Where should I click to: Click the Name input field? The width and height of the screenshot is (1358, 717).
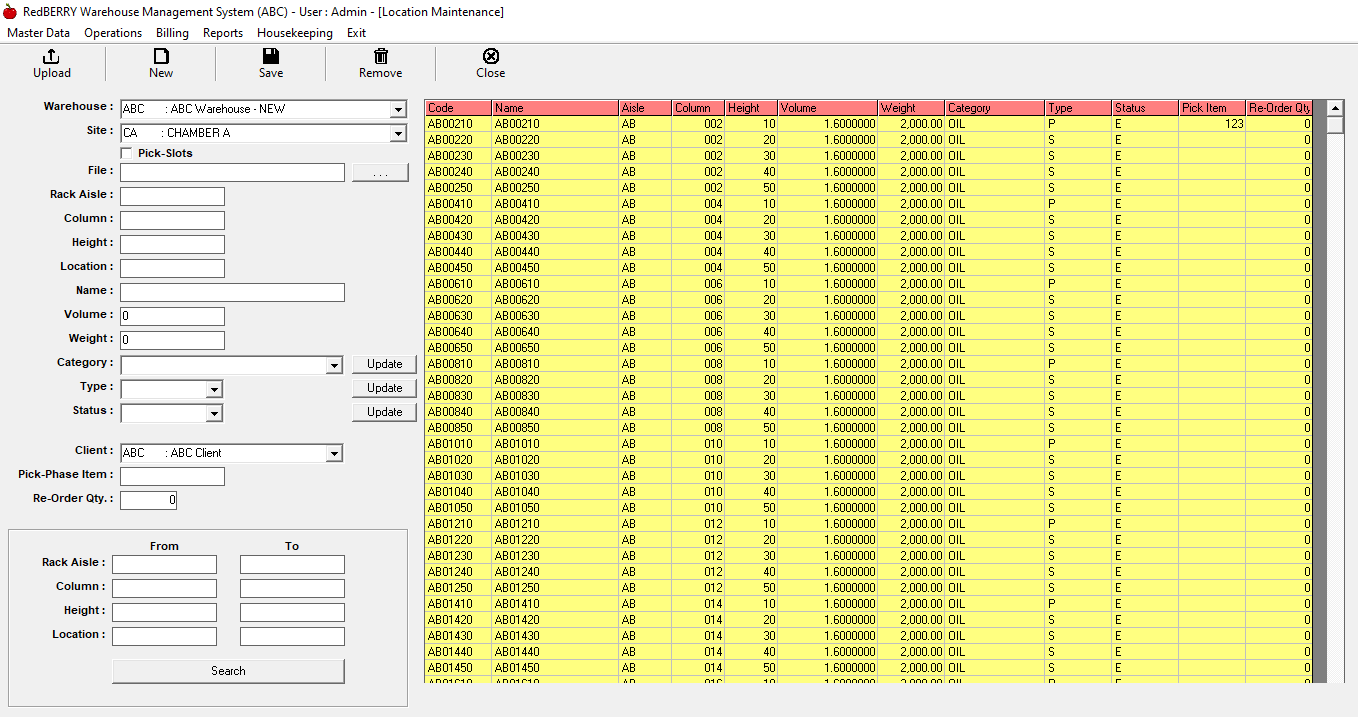232,293
